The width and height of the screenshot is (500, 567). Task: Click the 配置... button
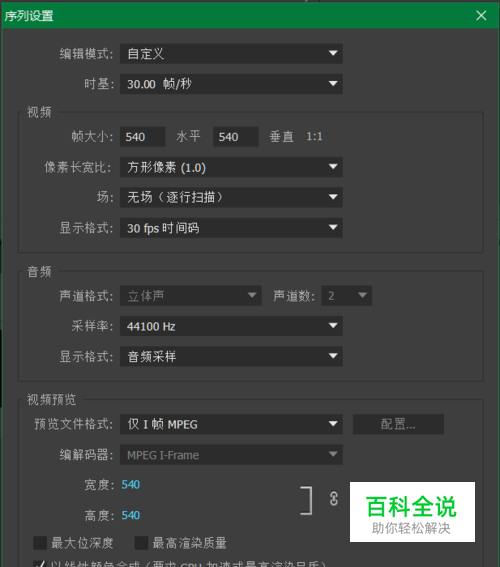click(x=398, y=424)
